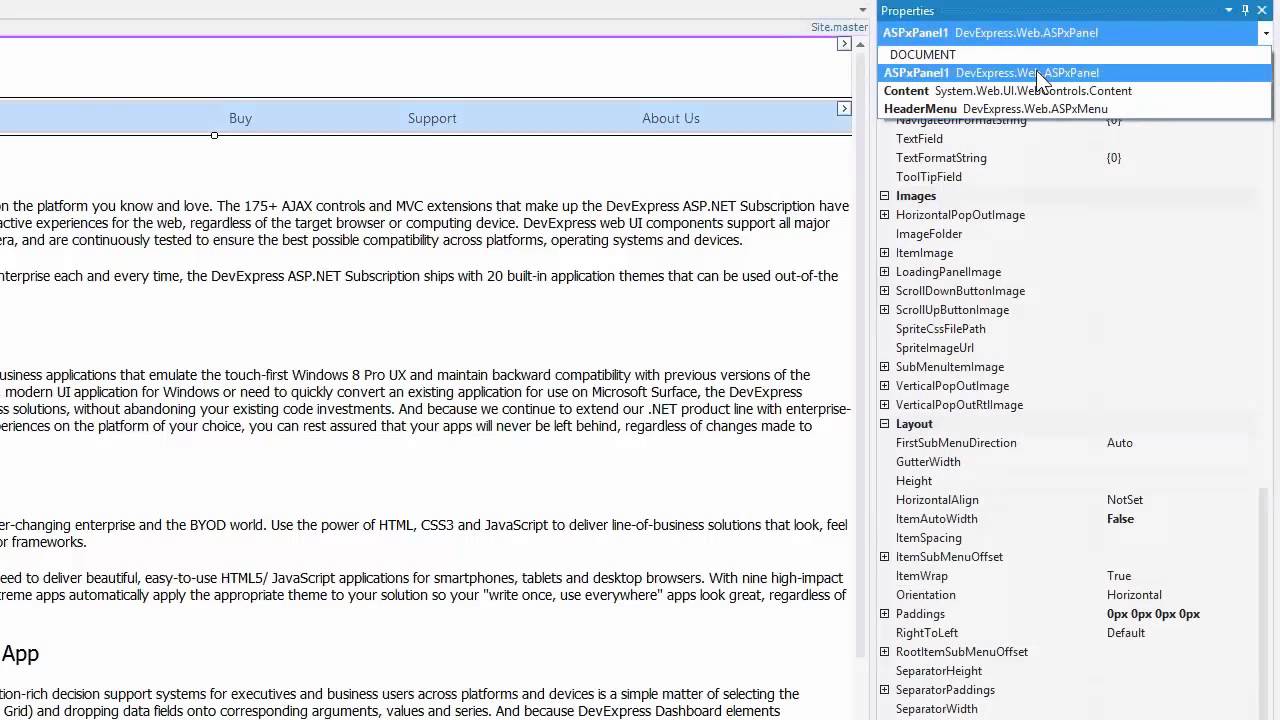This screenshot has height=720, width=1280.
Task: Click RightToLeft value Default
Action: click(1126, 633)
